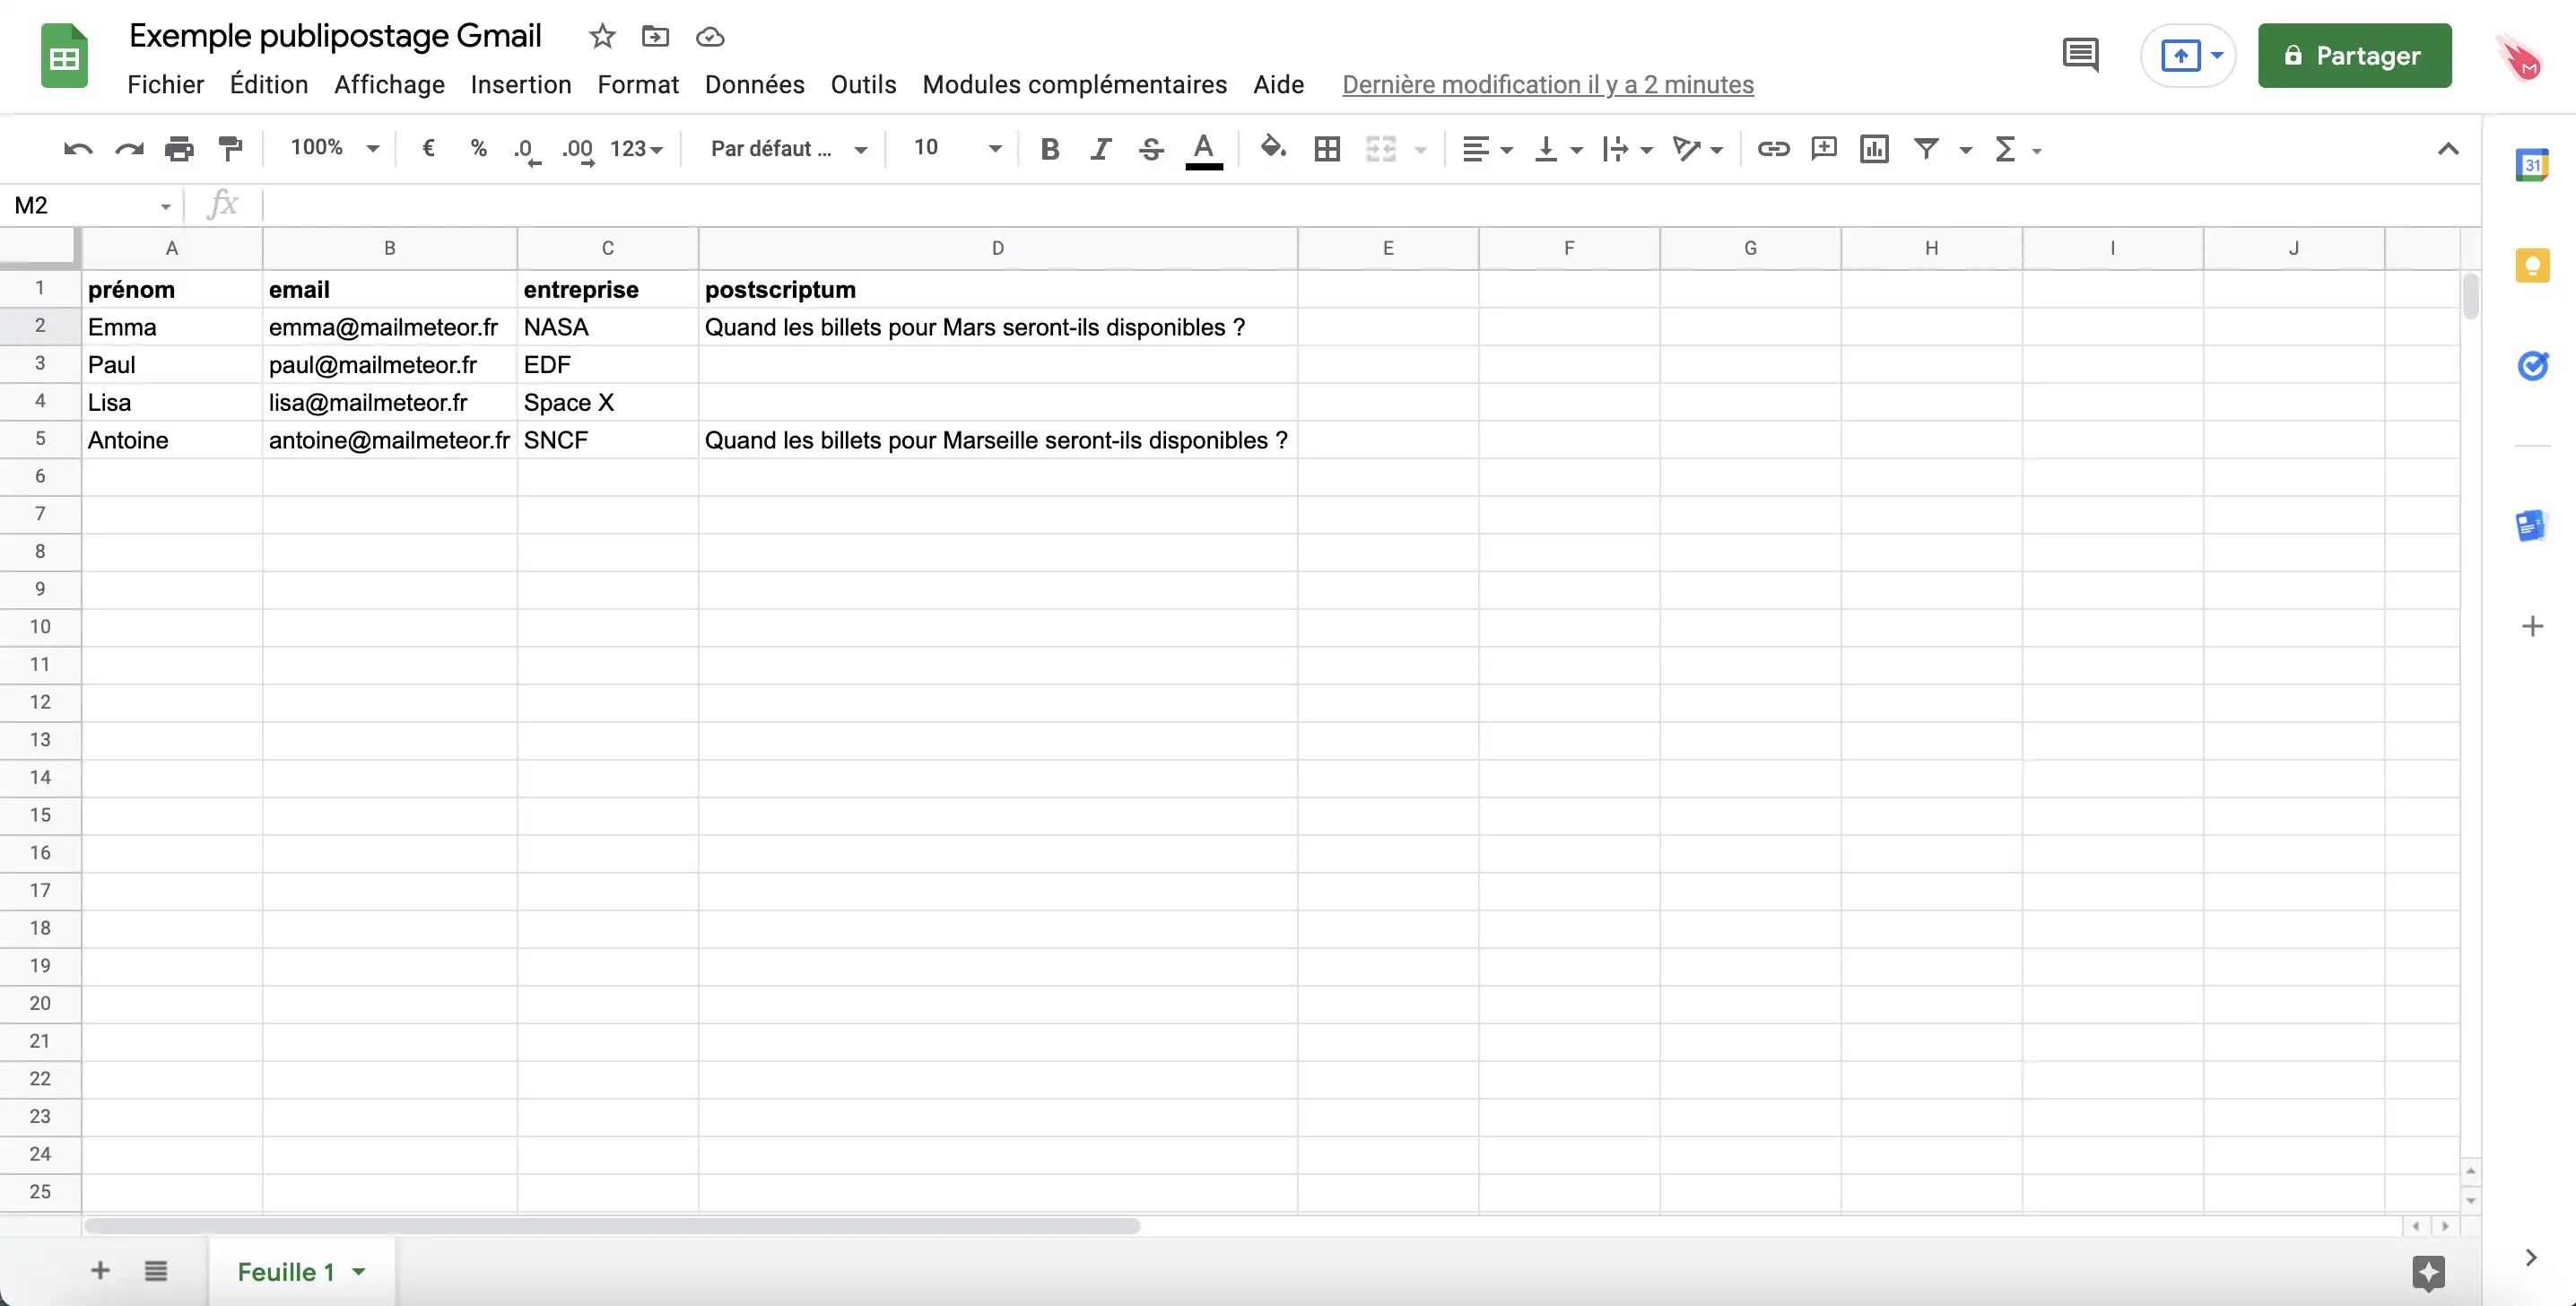This screenshot has height=1306, width=2576.
Task: Open the Aide menu
Action: tap(1278, 84)
